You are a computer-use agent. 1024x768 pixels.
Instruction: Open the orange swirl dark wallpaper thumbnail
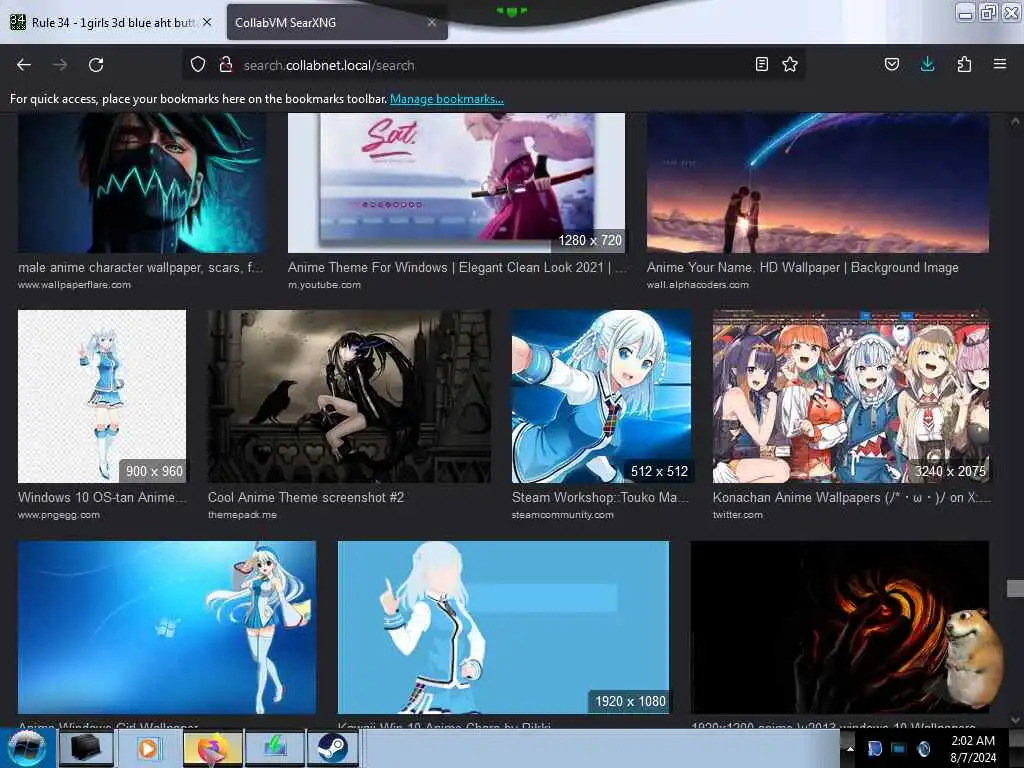(x=840, y=627)
